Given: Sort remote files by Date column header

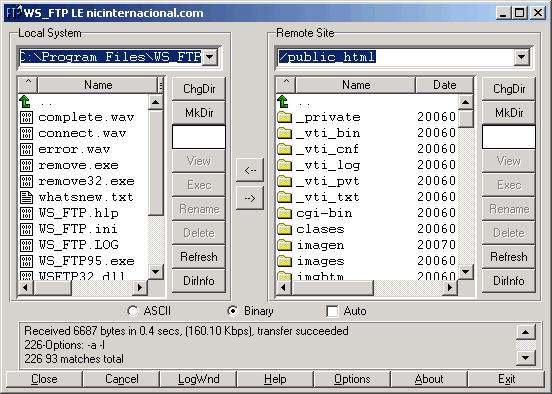Looking at the screenshot, I should (x=444, y=85).
